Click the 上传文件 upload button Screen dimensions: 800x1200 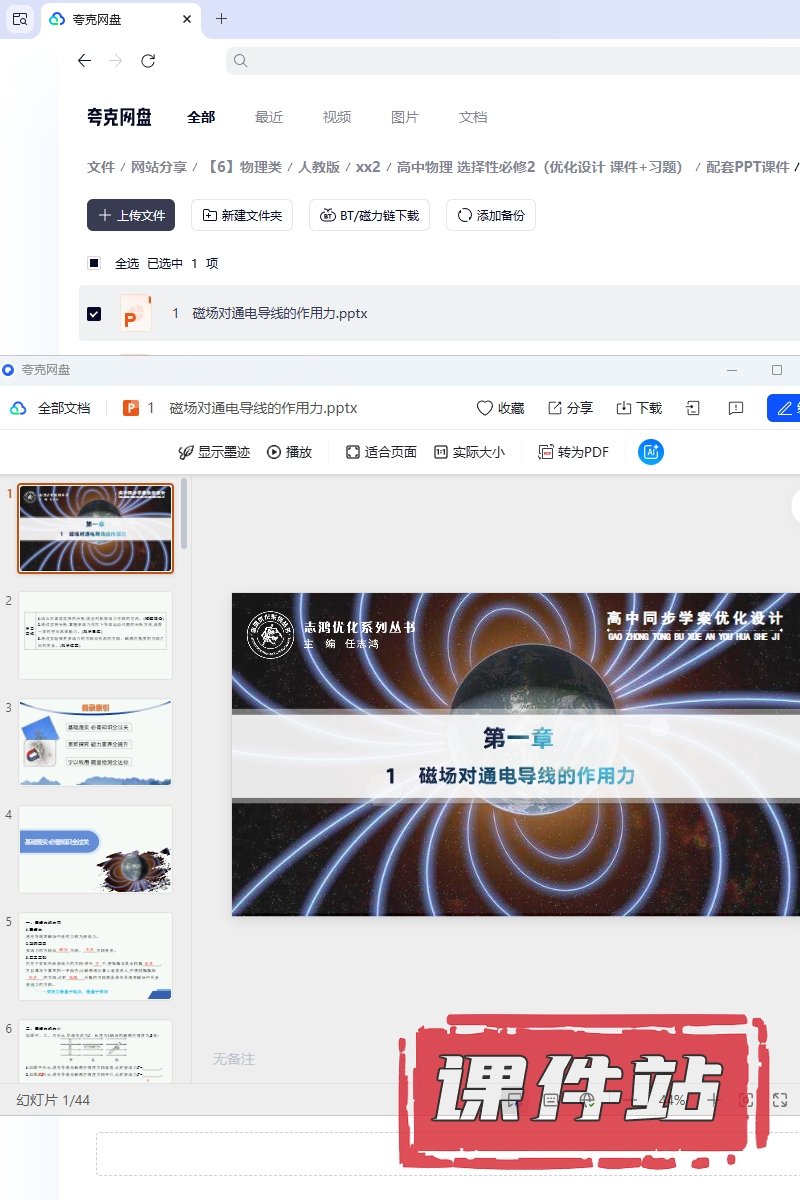pos(131,215)
